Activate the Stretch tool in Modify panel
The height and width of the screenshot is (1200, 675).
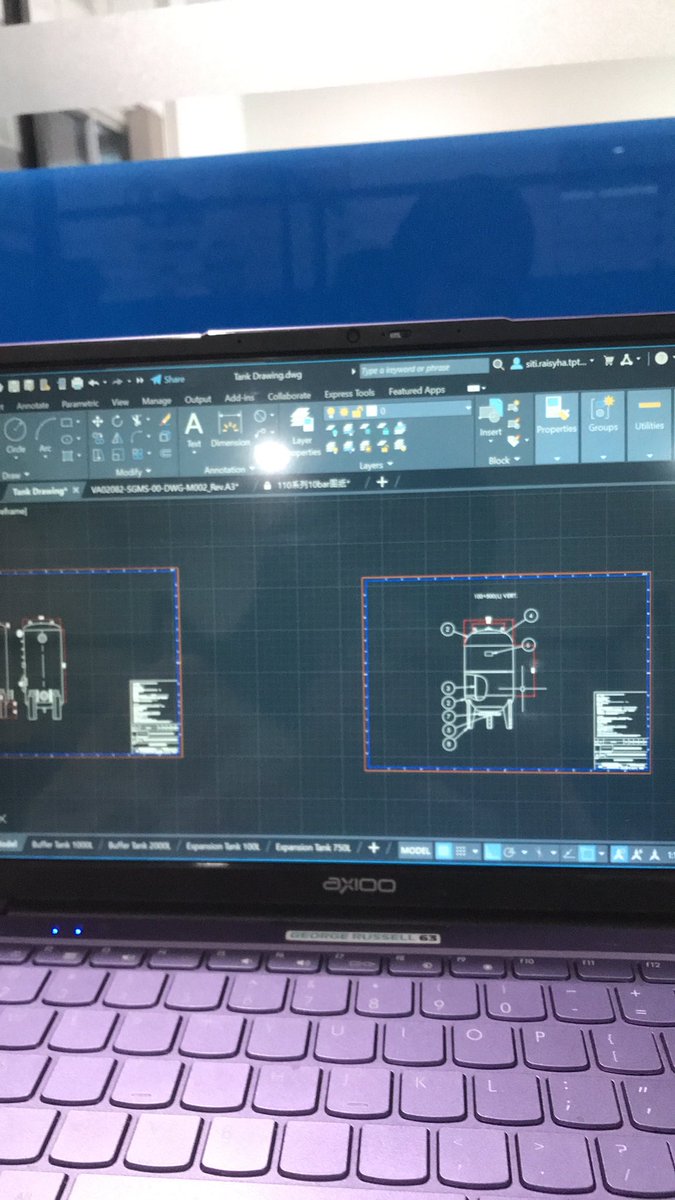click(x=98, y=454)
